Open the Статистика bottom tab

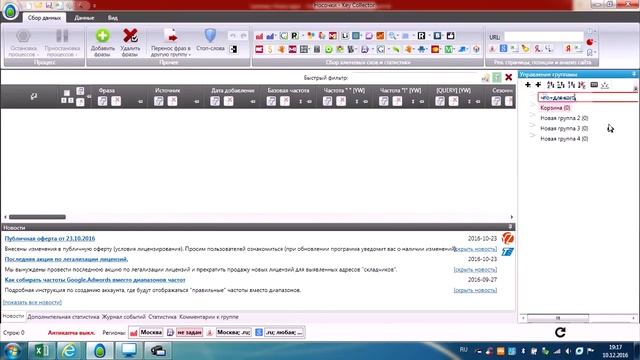(x=162, y=317)
